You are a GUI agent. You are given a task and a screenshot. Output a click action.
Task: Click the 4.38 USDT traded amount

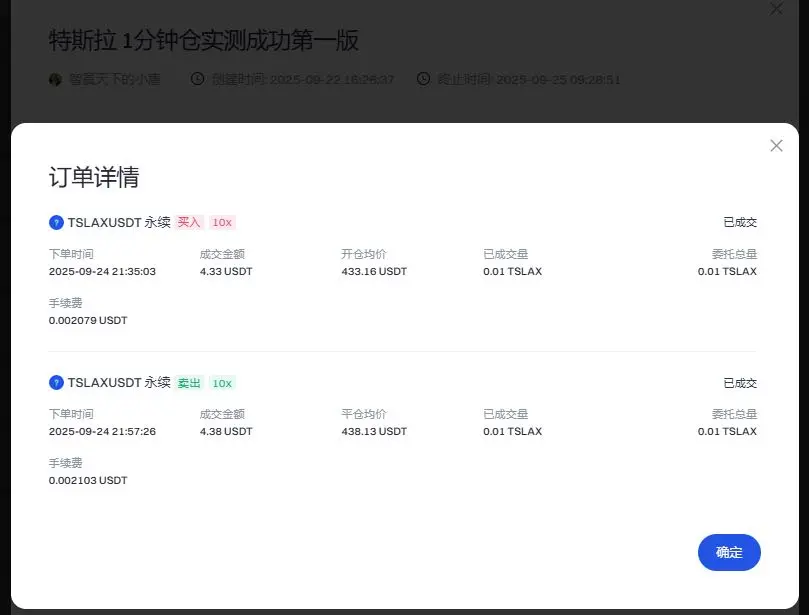tap(226, 431)
